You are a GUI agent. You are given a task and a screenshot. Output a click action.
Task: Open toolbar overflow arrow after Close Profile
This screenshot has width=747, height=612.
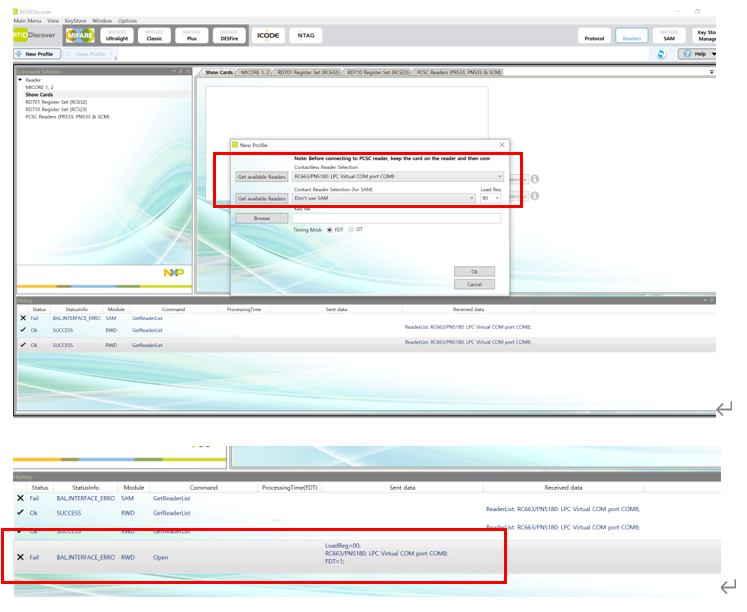pyautogui.click(x=115, y=58)
